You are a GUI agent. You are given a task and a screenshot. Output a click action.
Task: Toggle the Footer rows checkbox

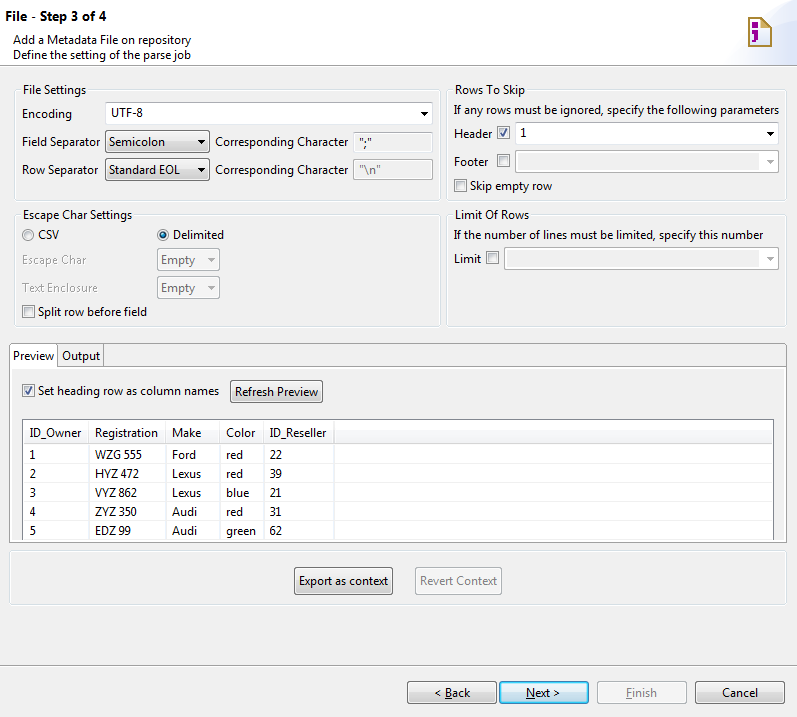point(503,161)
